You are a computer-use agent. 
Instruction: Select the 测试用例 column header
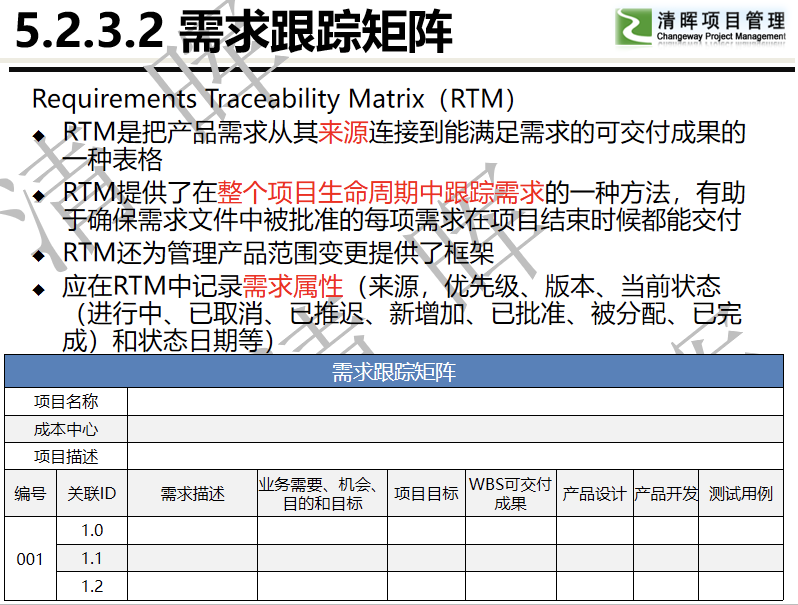click(x=740, y=494)
